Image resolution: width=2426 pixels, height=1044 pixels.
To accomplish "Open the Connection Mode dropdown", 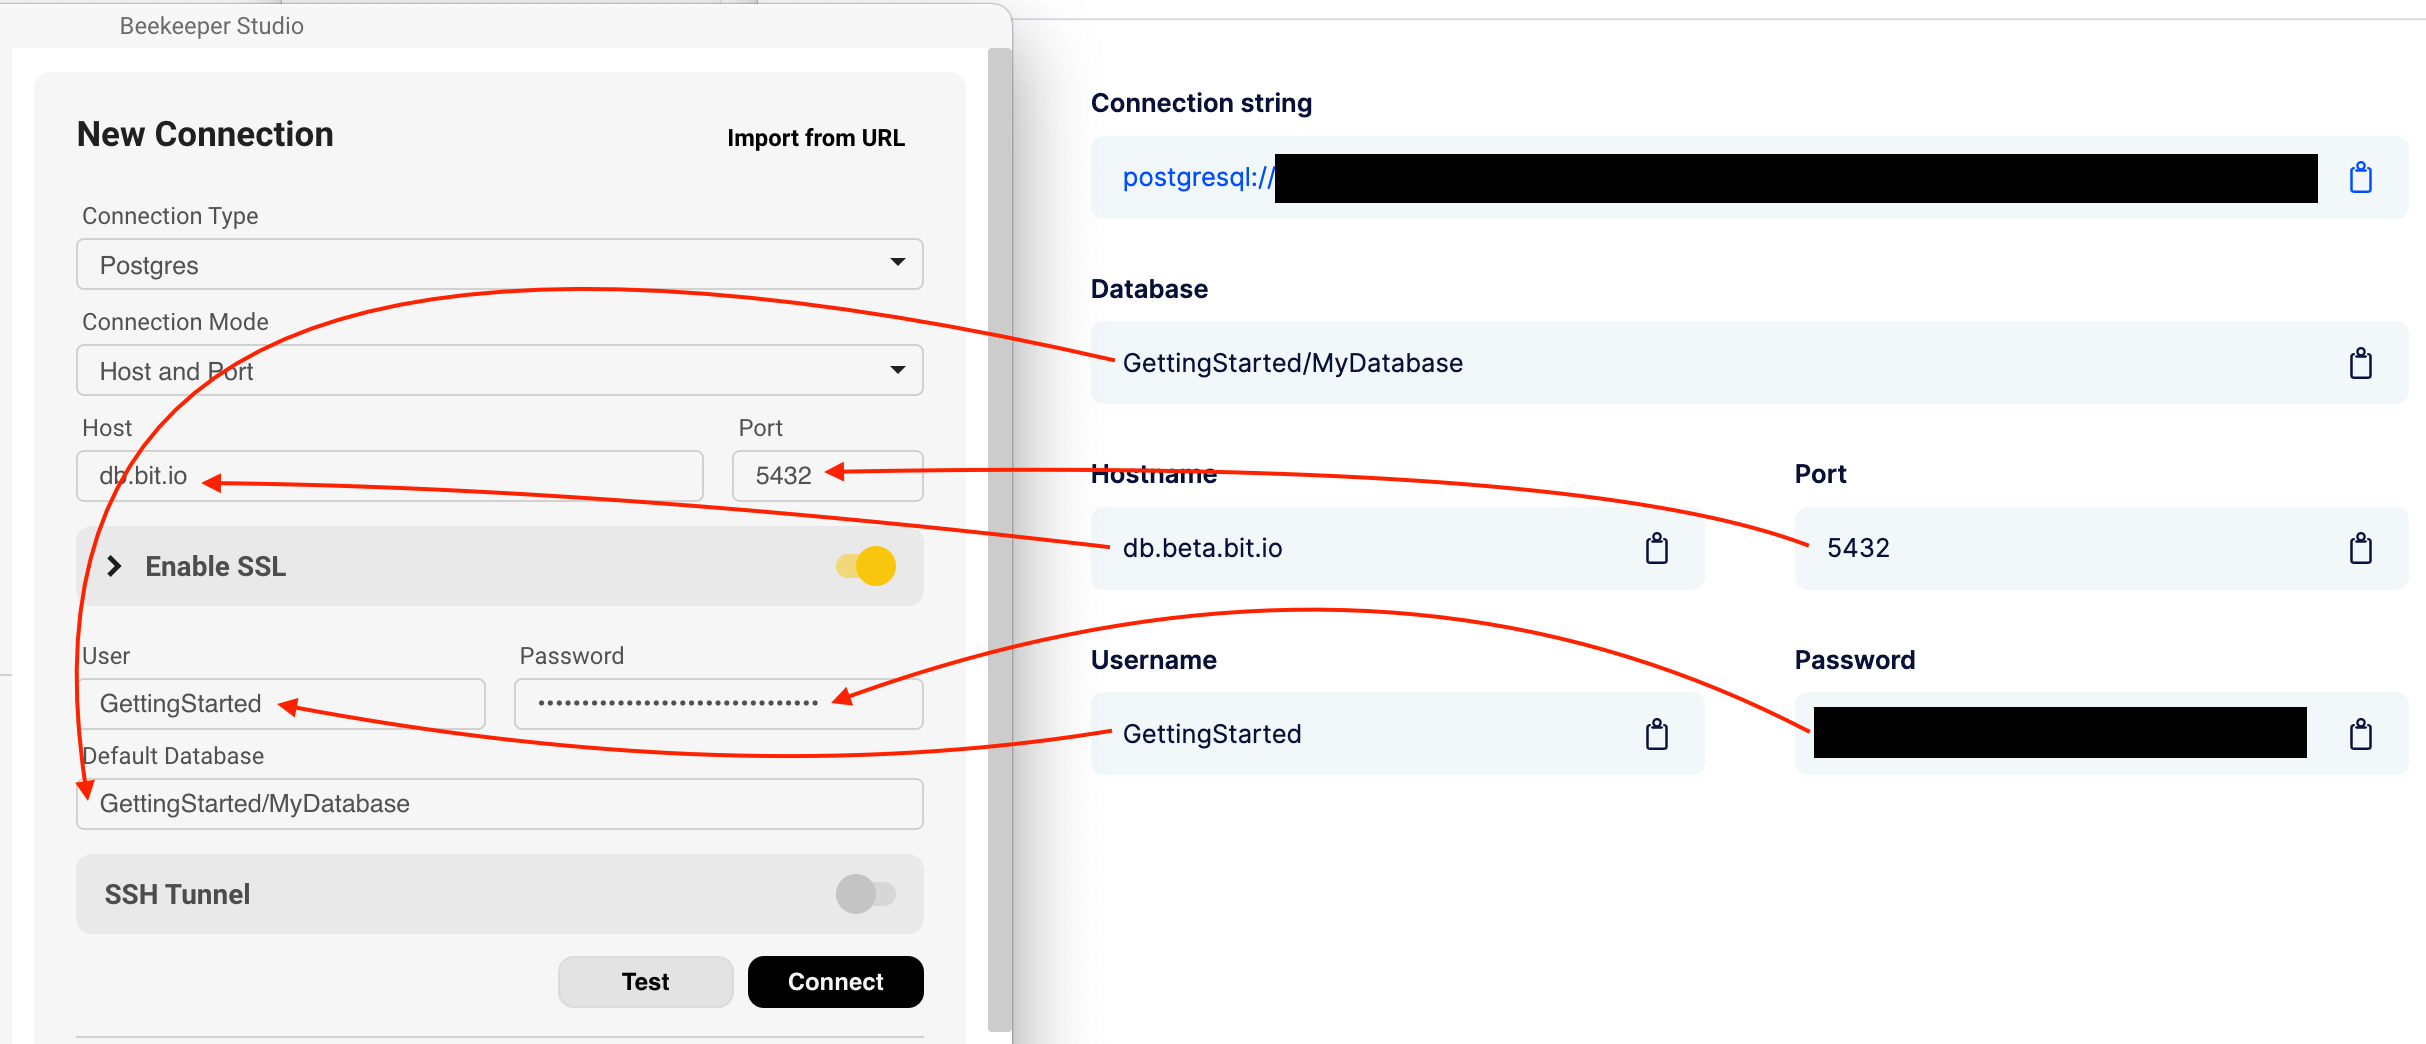I will [500, 370].
